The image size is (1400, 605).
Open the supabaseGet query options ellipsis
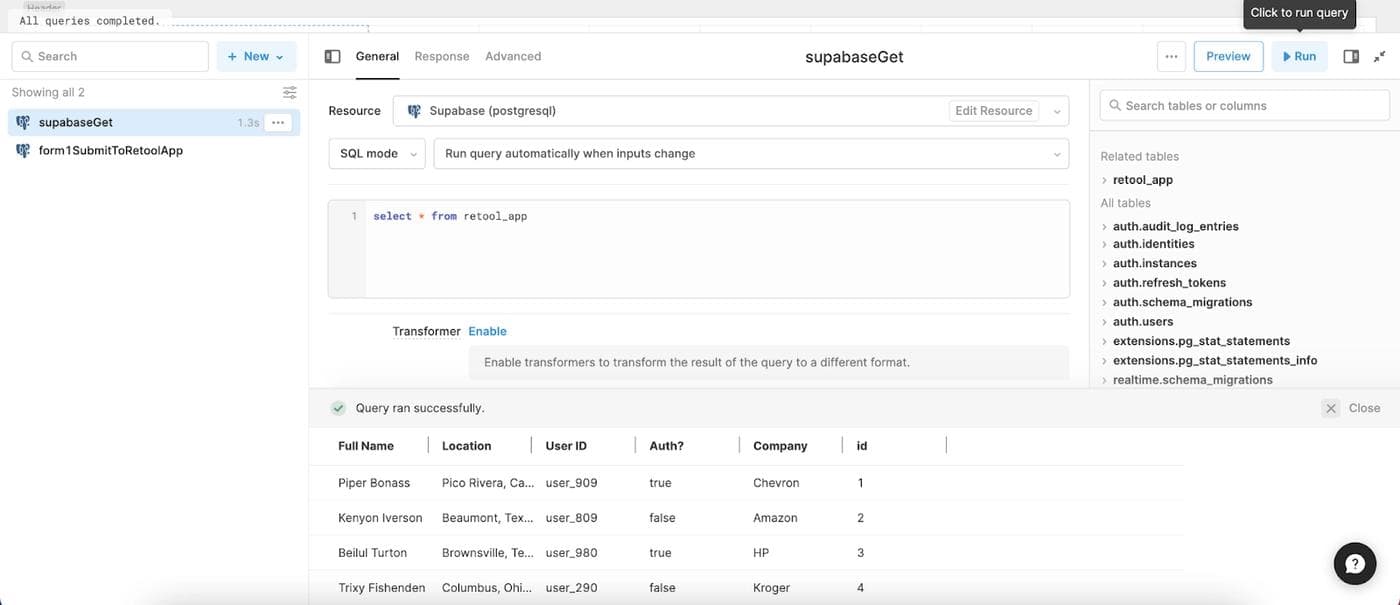coord(278,123)
